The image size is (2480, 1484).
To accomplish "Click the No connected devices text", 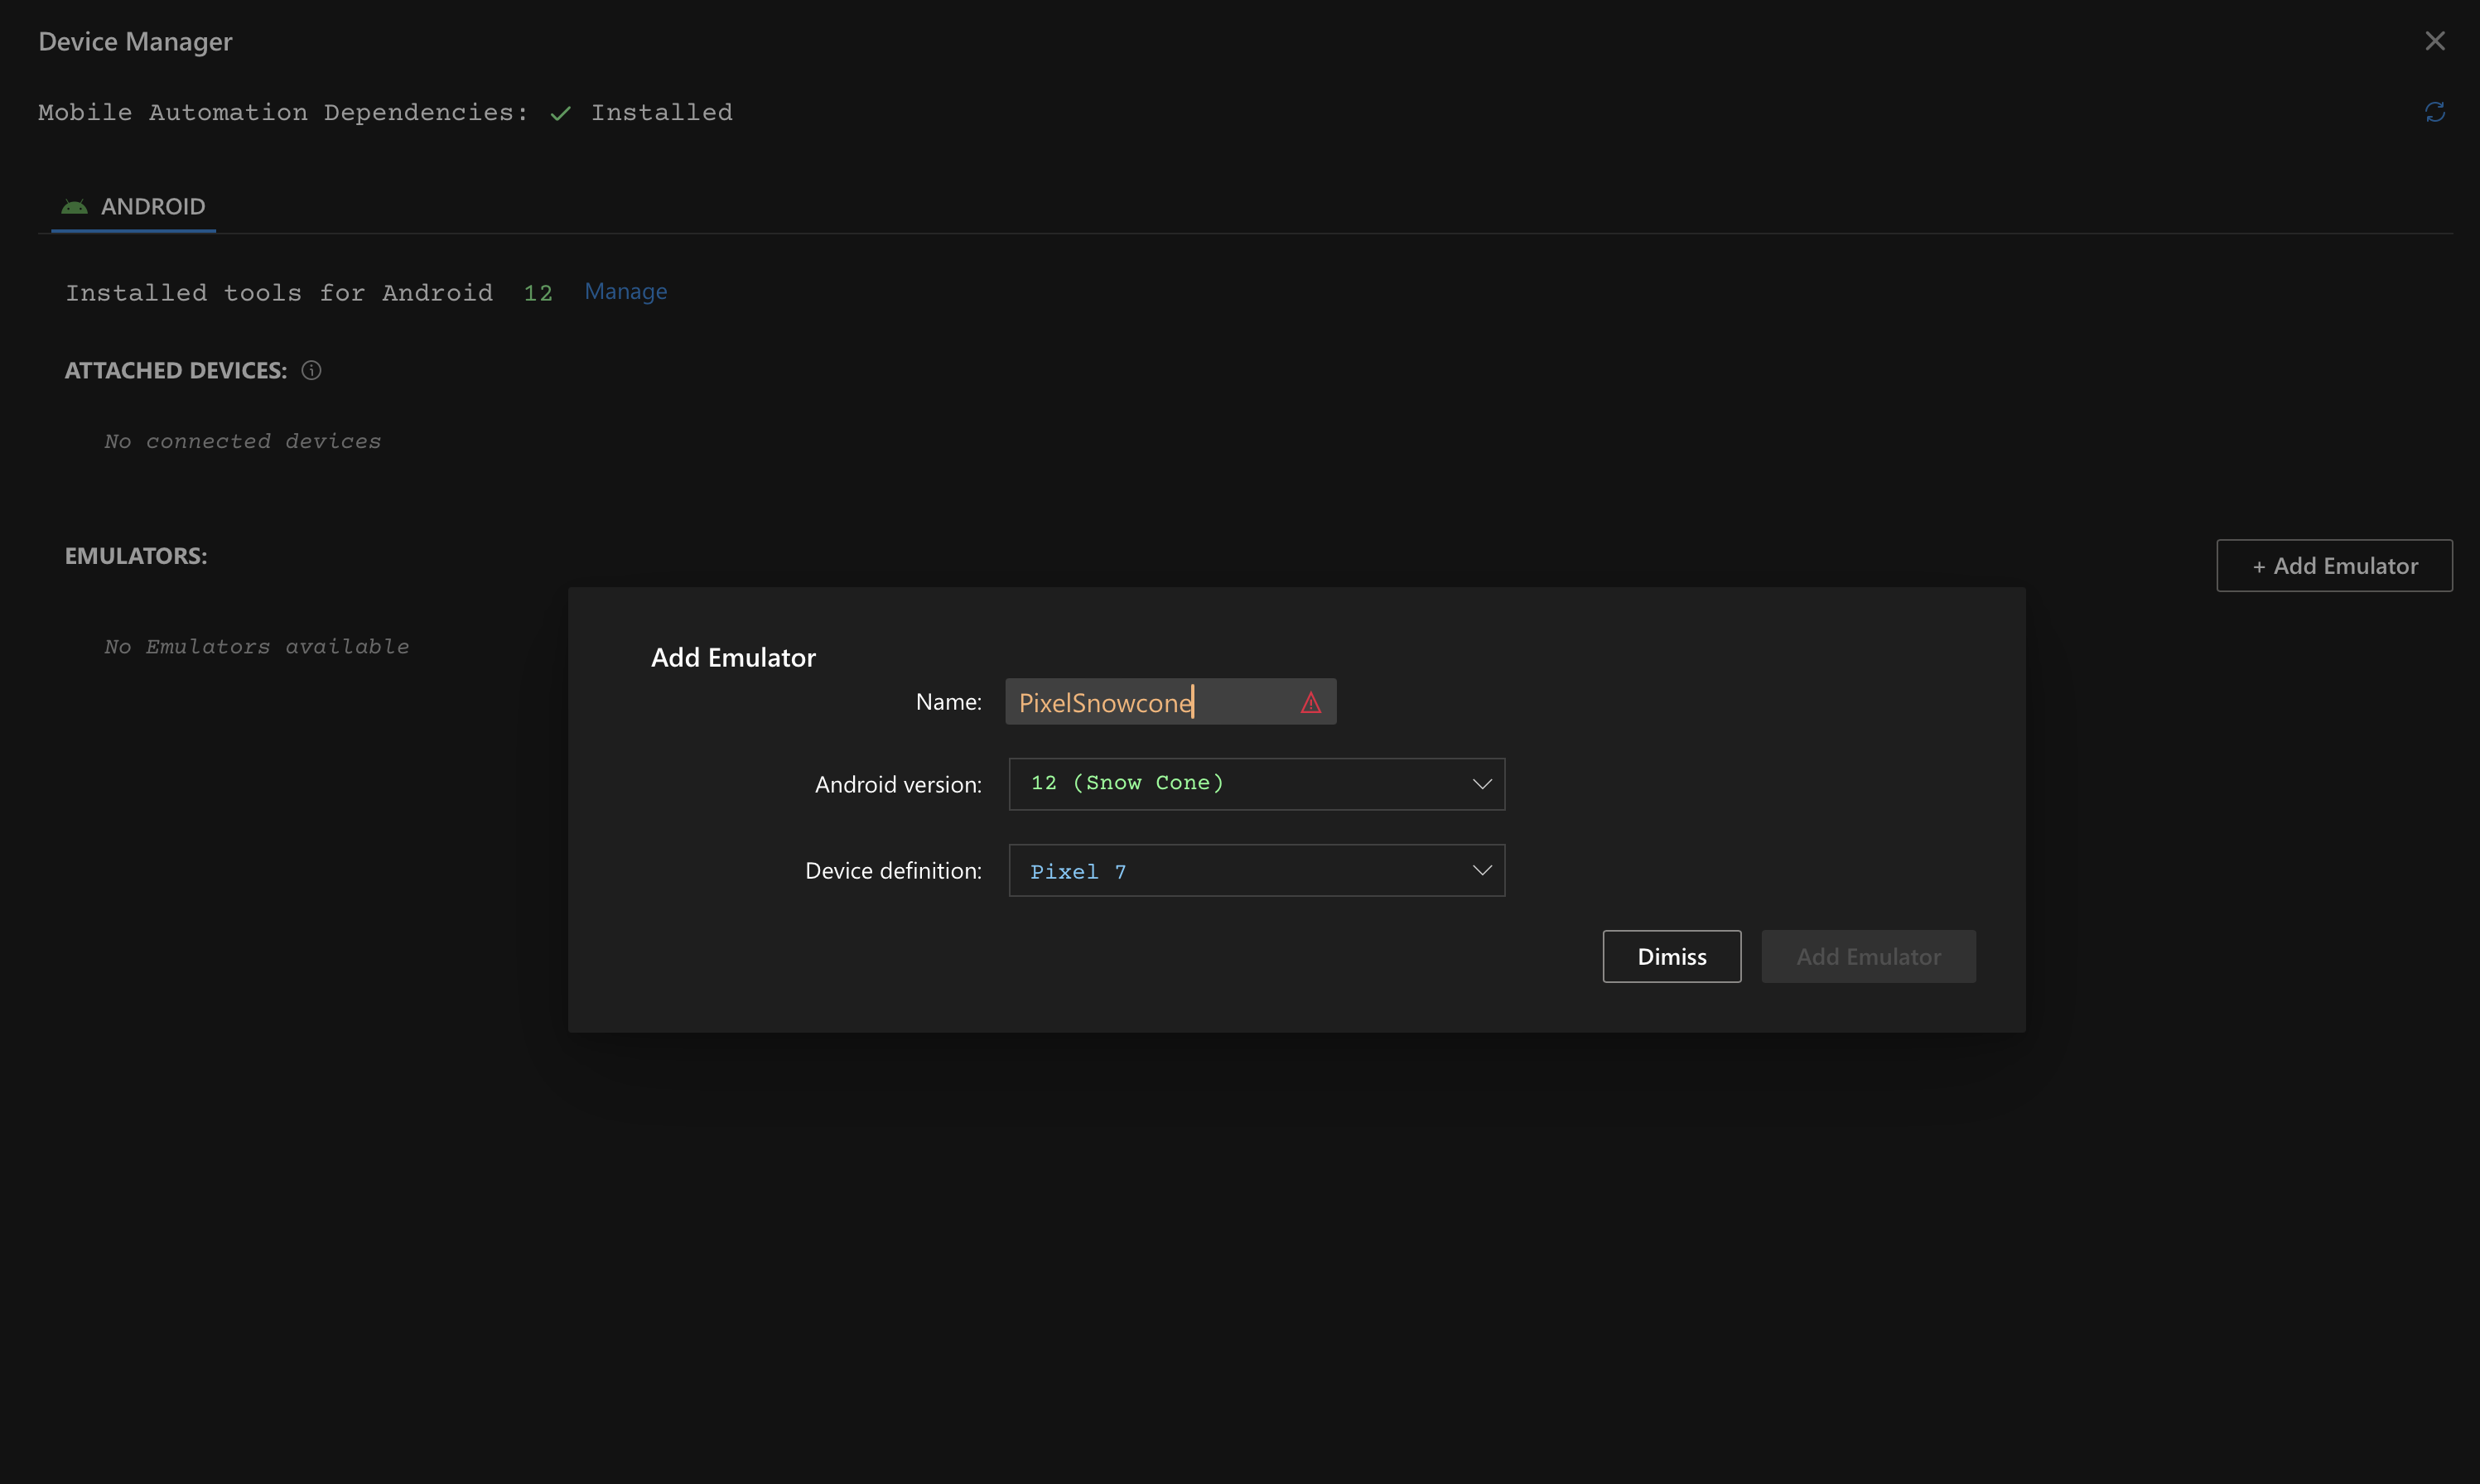I will (243, 441).
